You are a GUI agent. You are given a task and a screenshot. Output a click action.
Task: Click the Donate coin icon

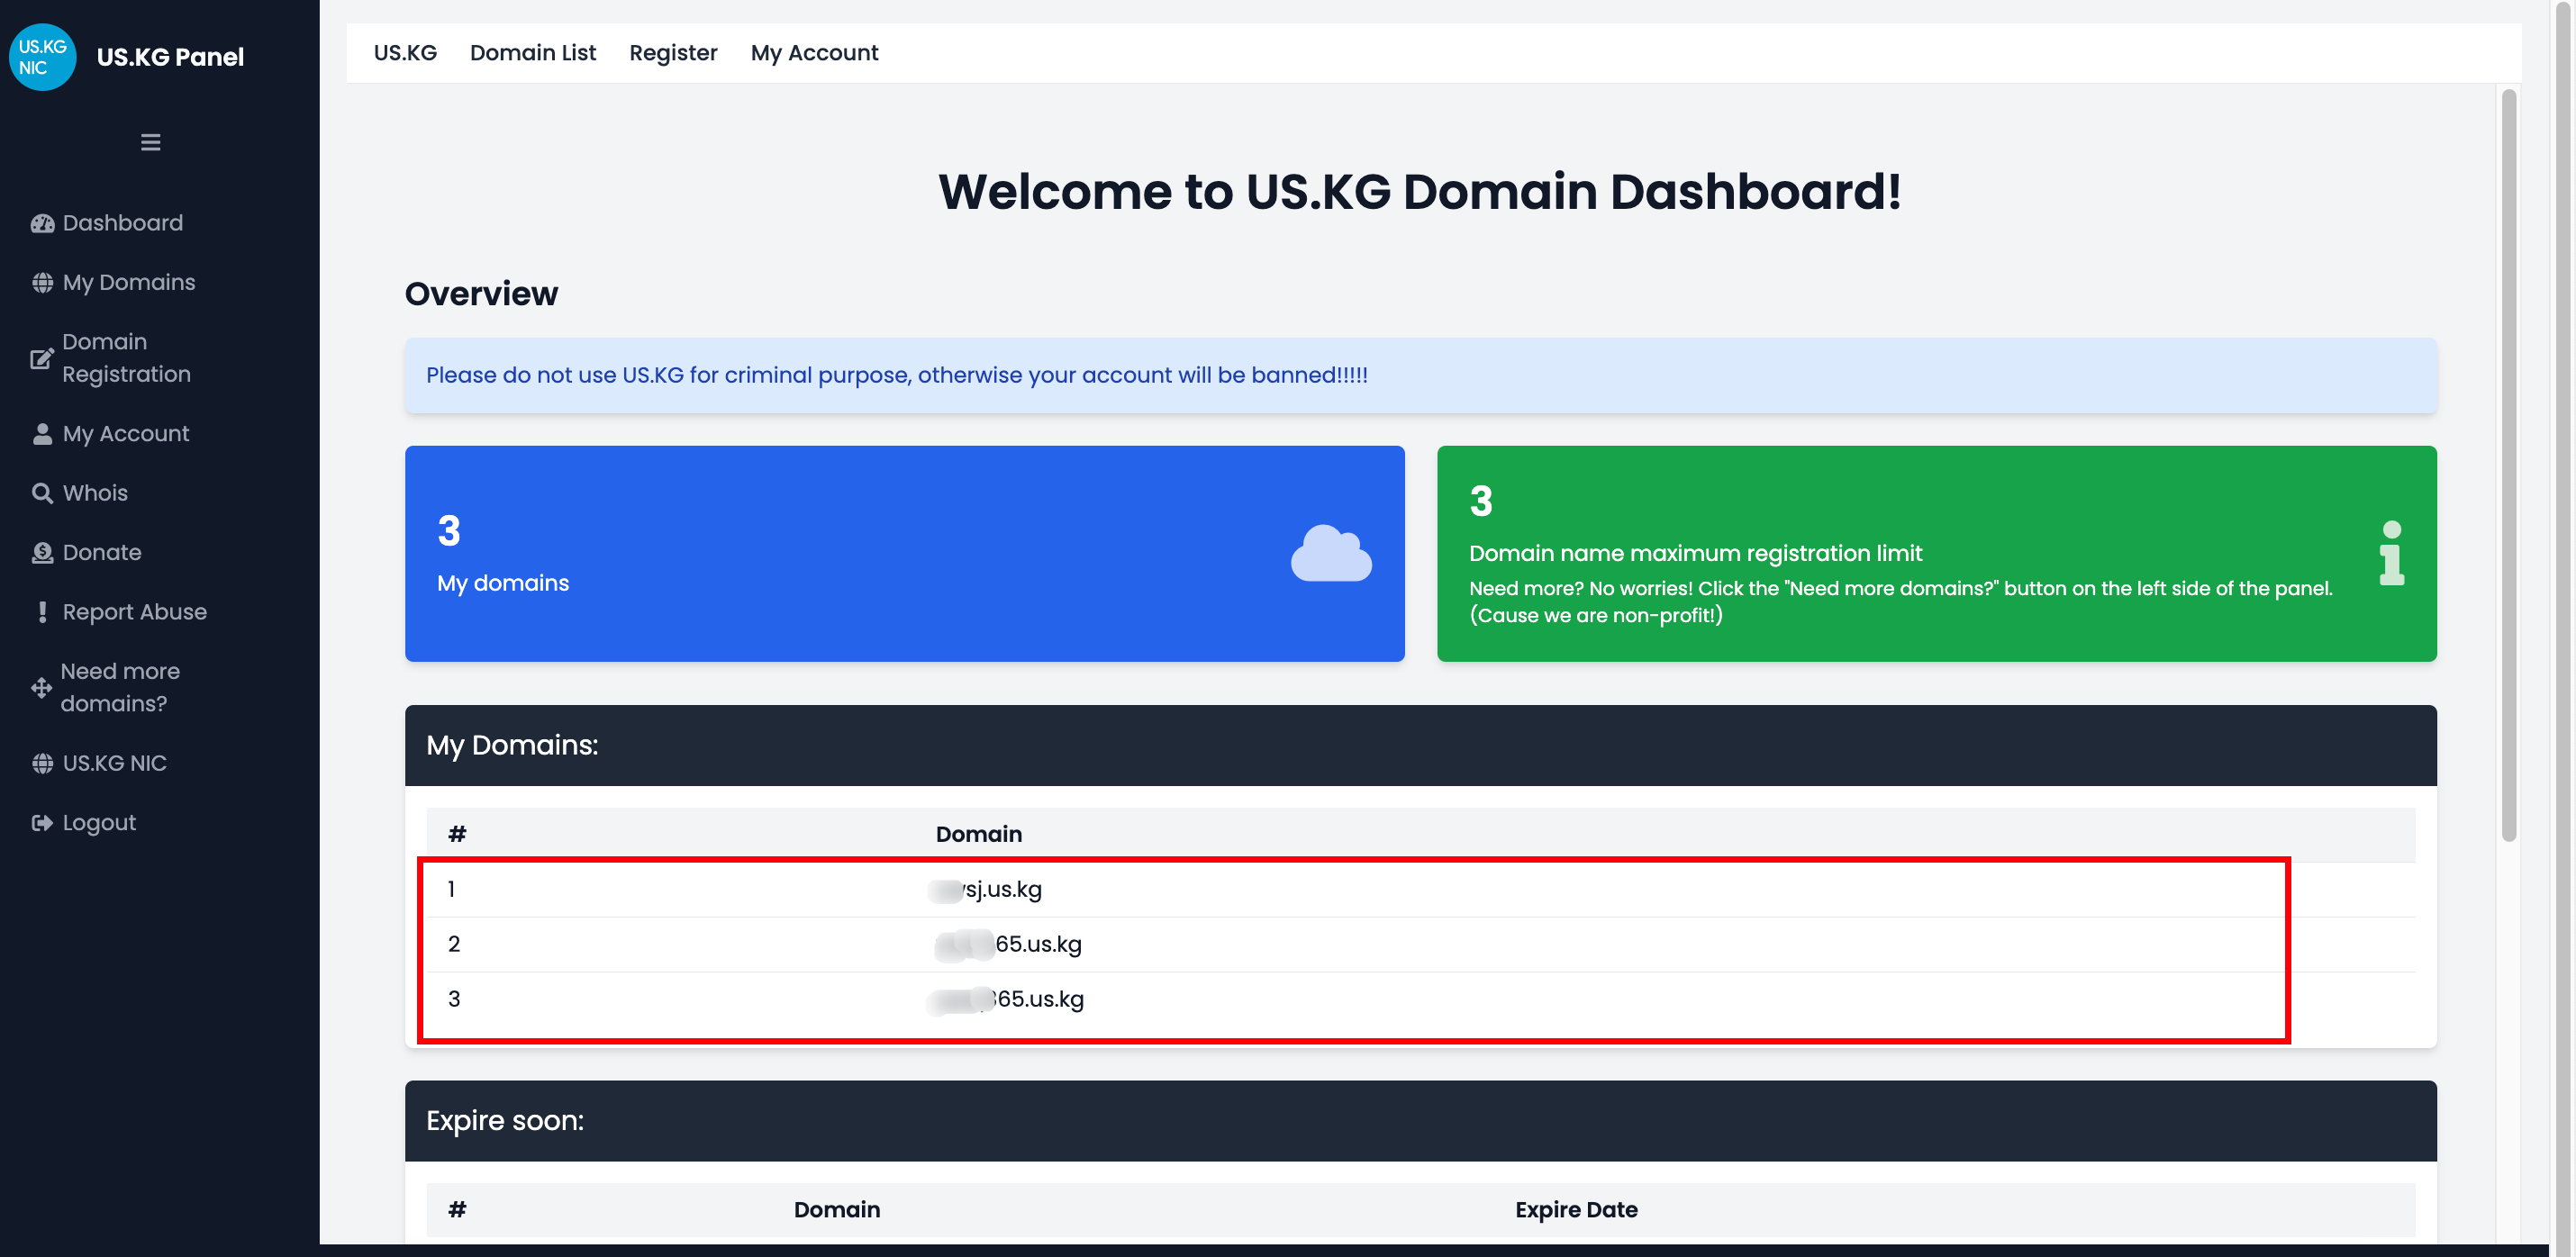(41, 552)
